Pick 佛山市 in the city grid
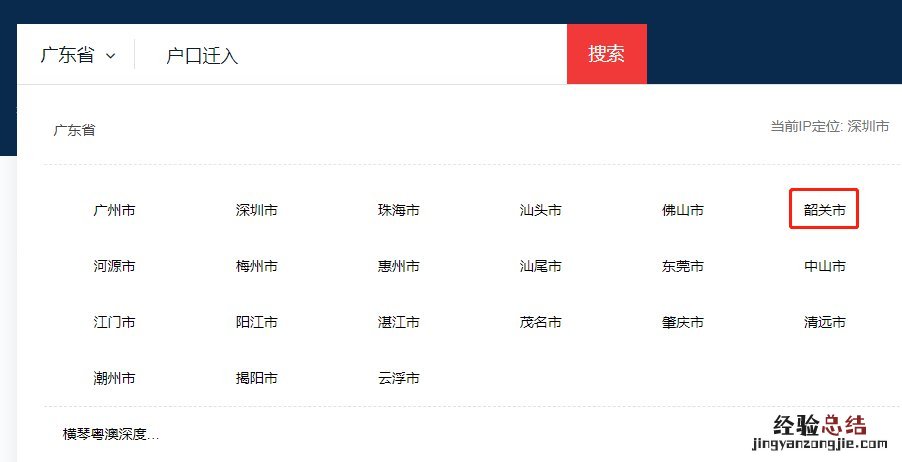 pyautogui.click(x=683, y=211)
